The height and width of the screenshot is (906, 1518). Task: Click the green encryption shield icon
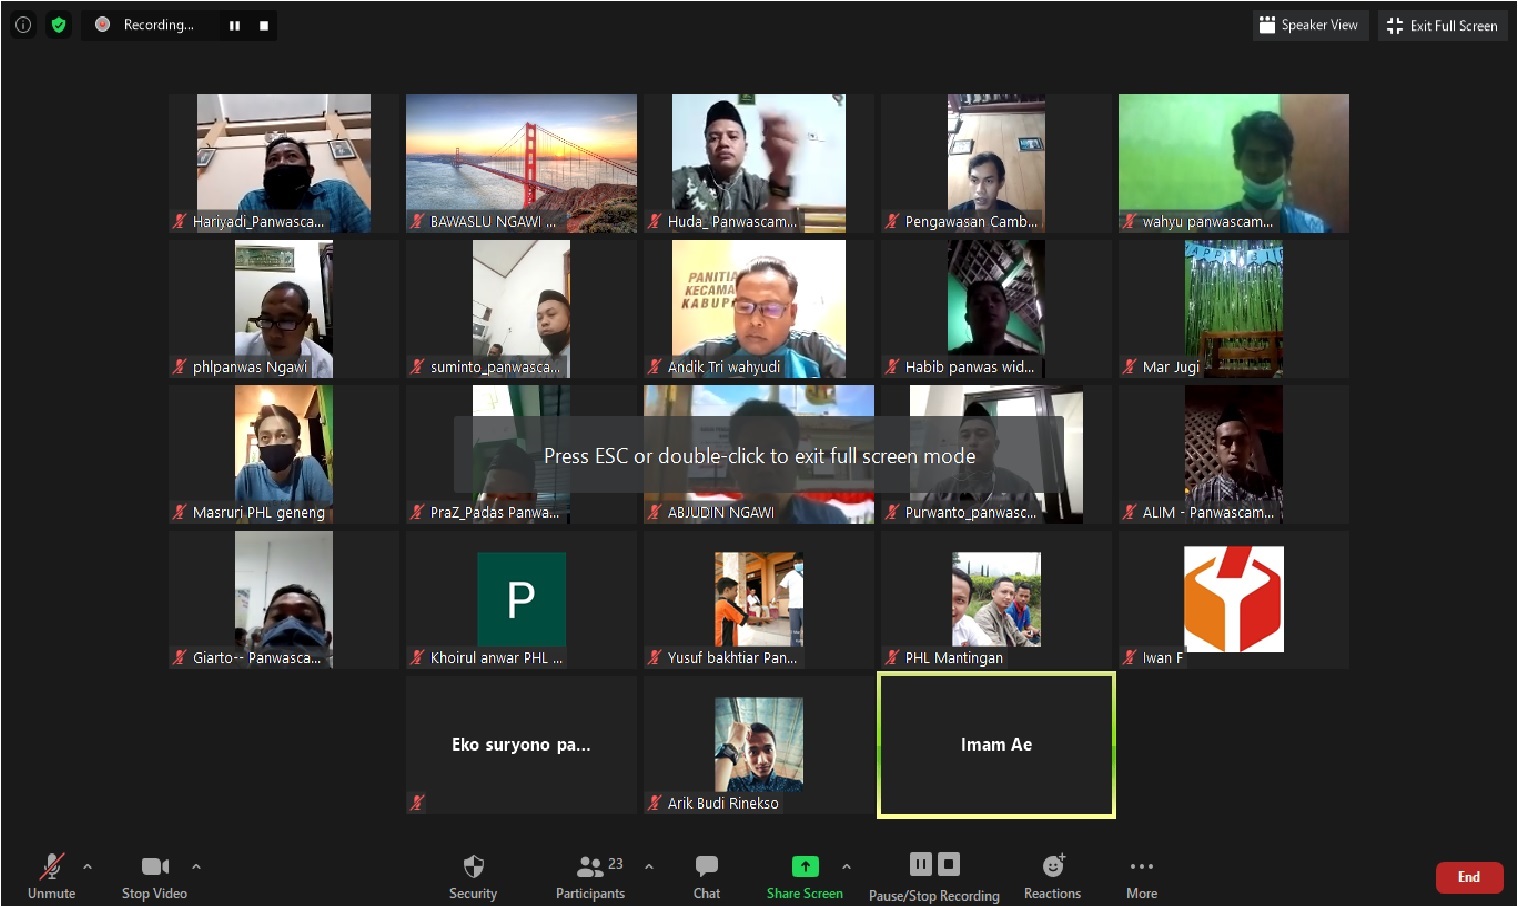tap(58, 25)
